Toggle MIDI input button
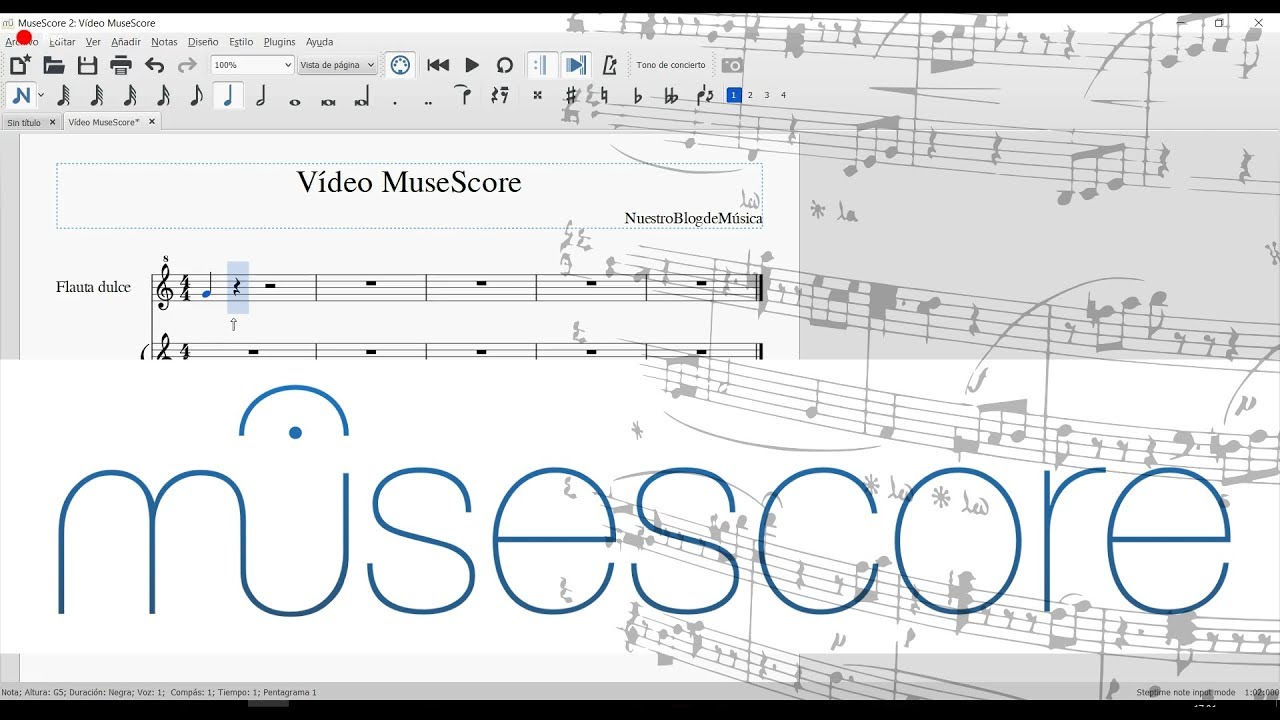This screenshot has height=720, width=1280. (x=400, y=65)
